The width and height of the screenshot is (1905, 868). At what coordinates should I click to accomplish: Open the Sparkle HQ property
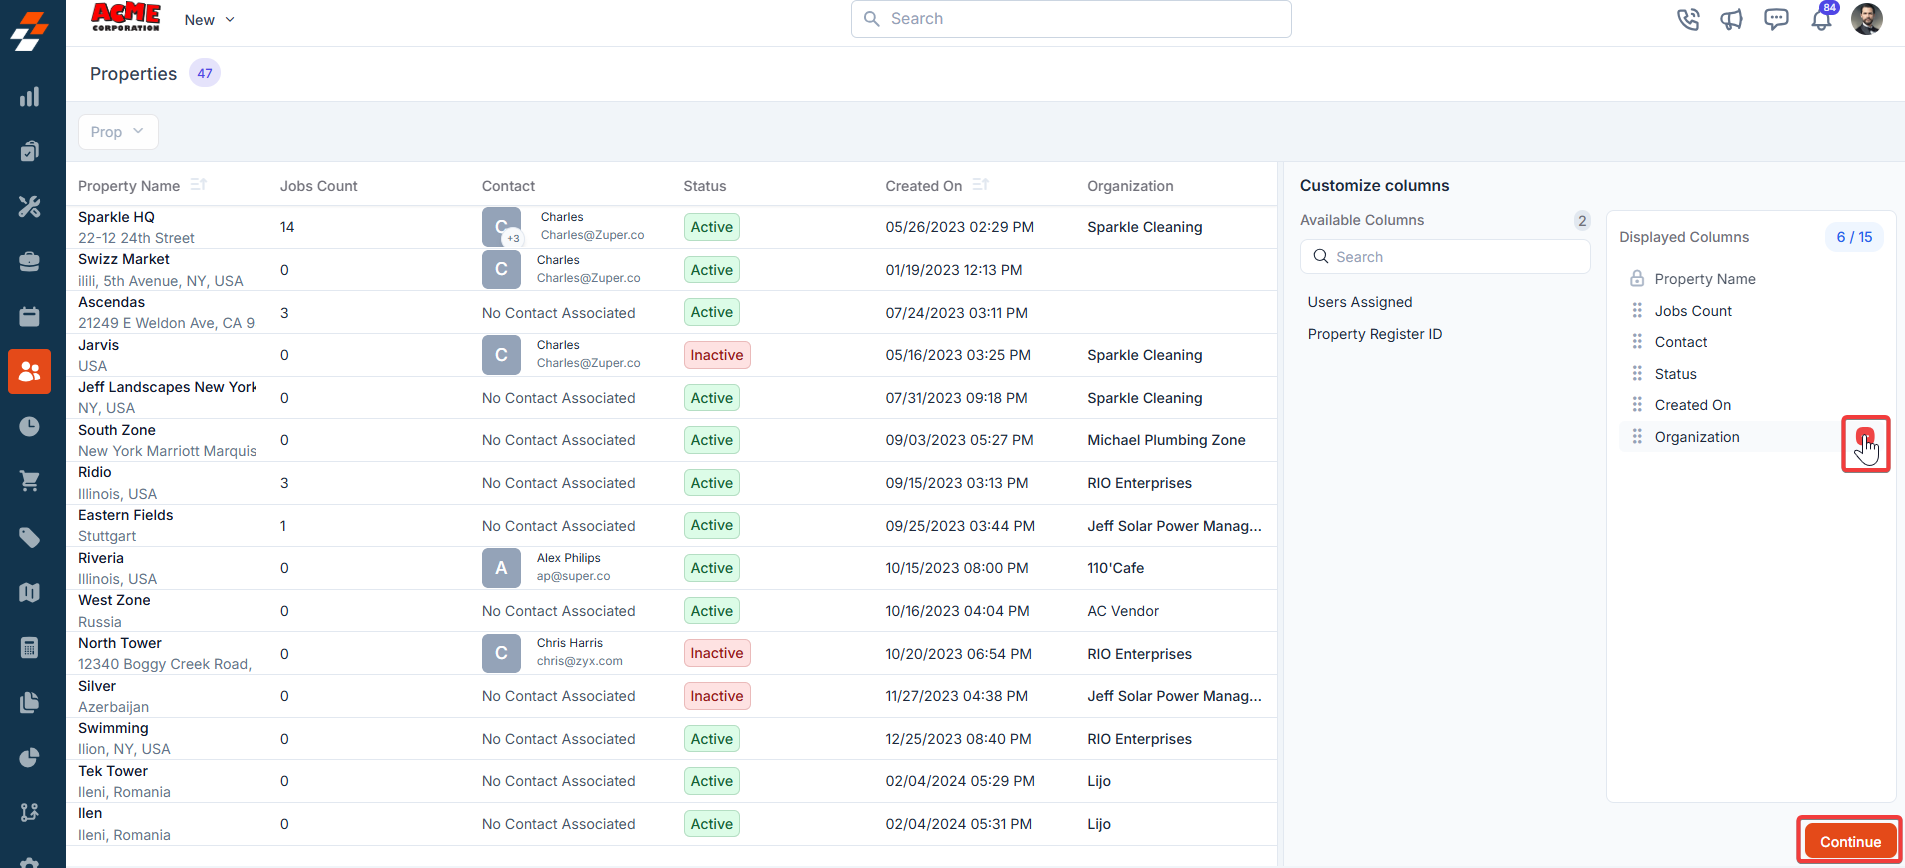pyautogui.click(x=116, y=217)
